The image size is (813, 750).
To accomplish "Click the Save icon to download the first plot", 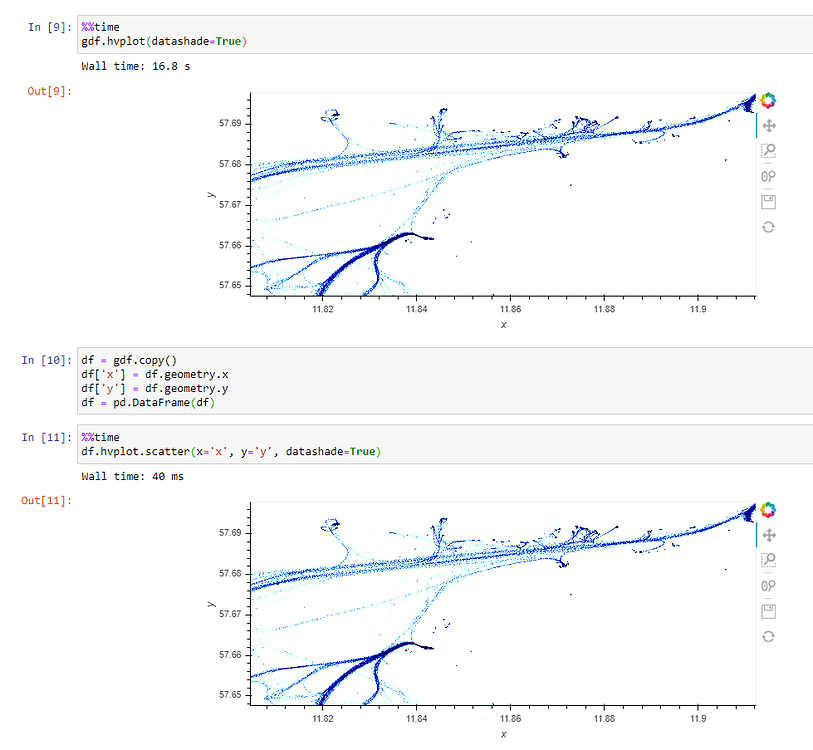I will 768,201.
